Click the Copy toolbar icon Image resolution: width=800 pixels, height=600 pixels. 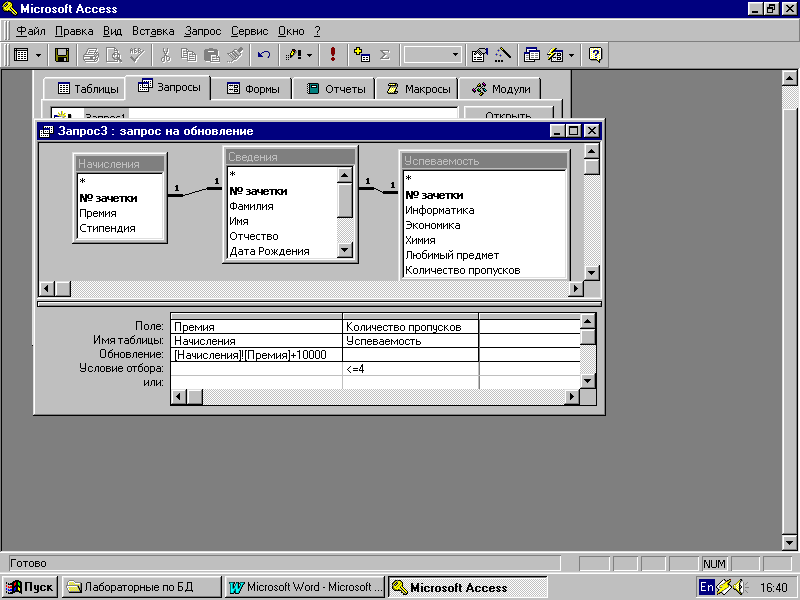[188, 55]
